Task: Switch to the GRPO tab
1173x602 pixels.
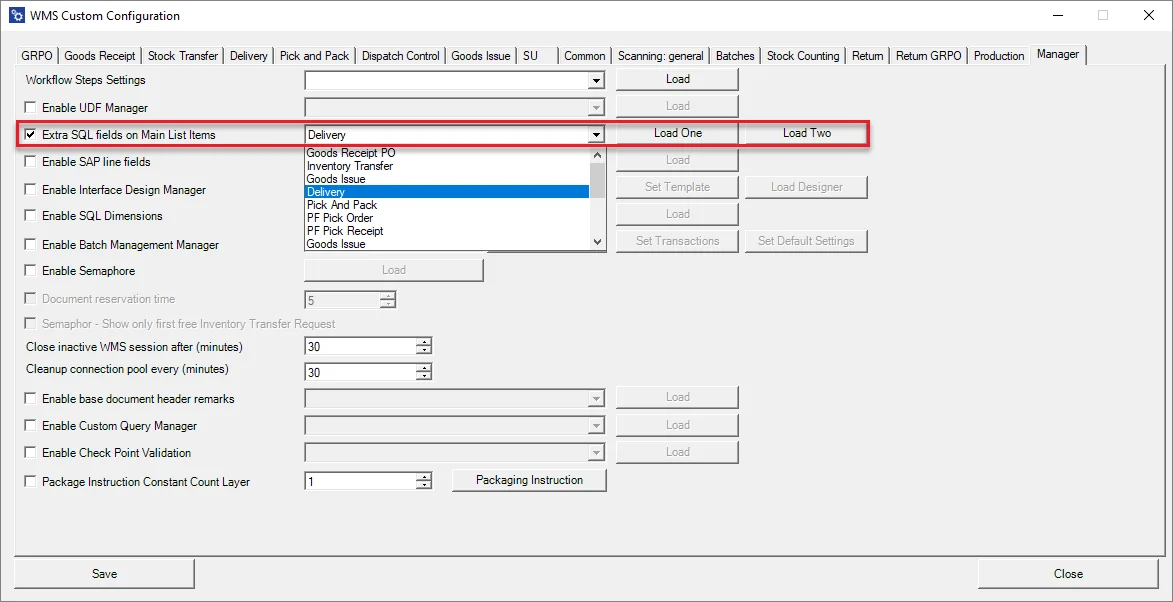Action: coord(37,56)
